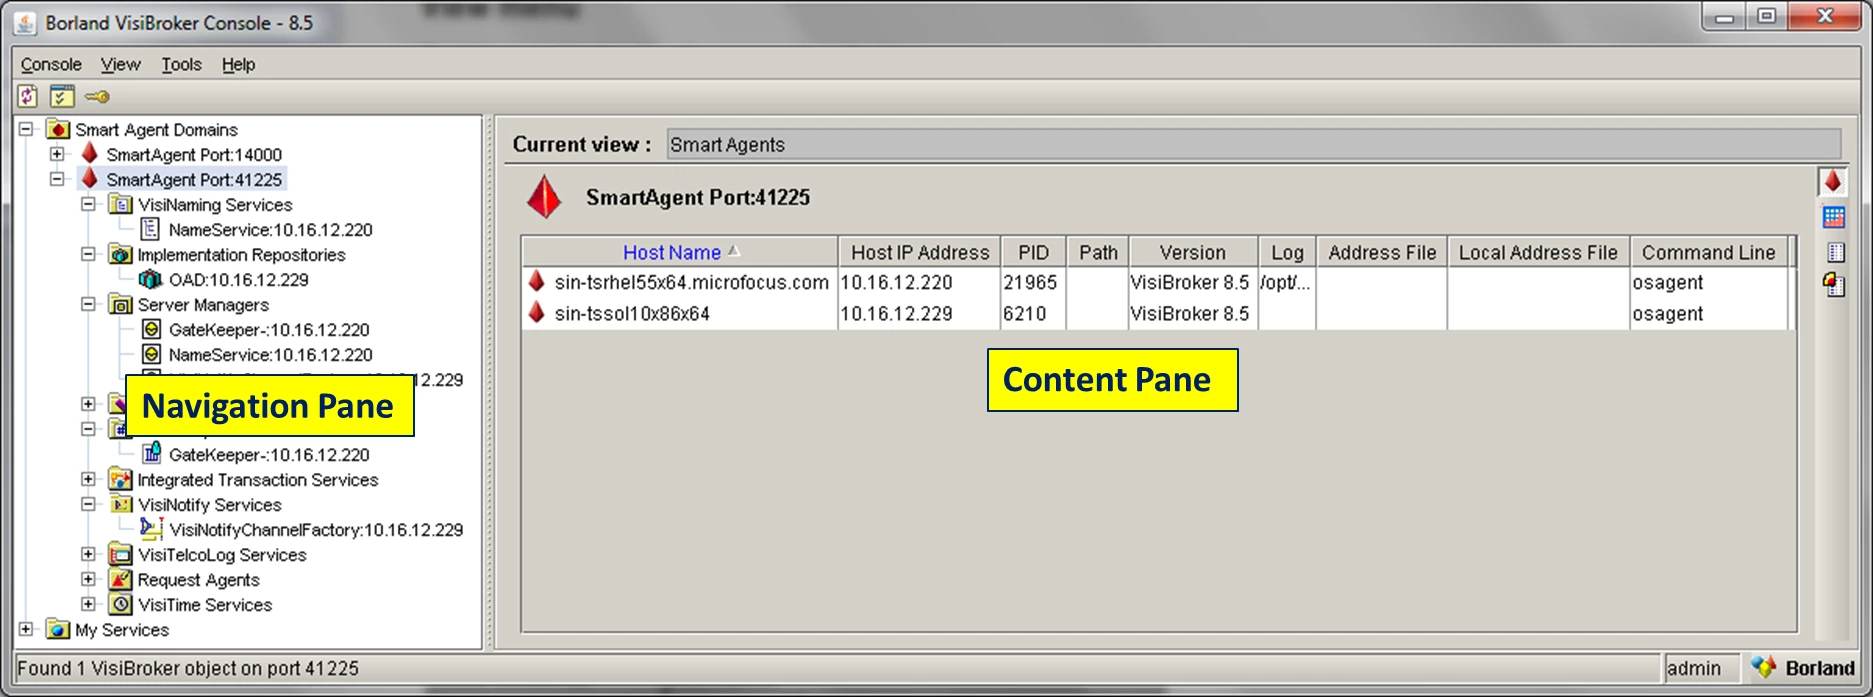Click the My Services folder icon
Viewport: 1873px width, 697px height.
(x=58, y=629)
